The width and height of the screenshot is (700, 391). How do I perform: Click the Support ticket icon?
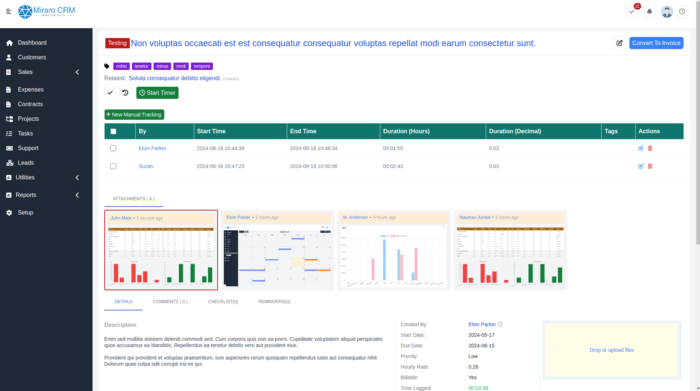coord(9,148)
